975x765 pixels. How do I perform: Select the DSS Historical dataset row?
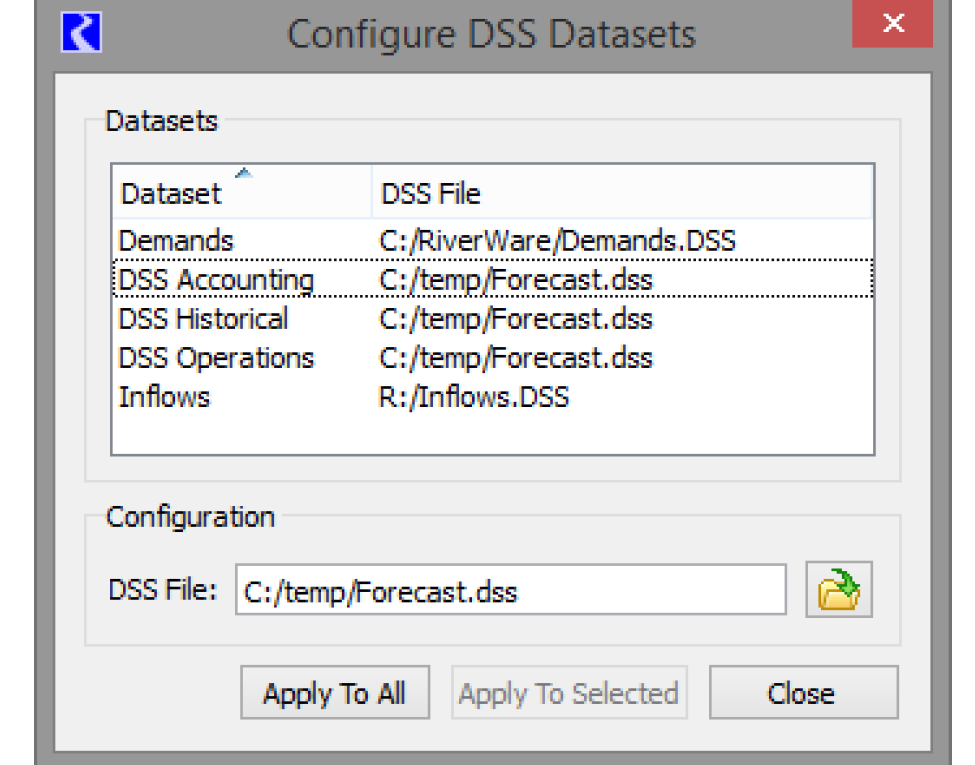coord(203,319)
